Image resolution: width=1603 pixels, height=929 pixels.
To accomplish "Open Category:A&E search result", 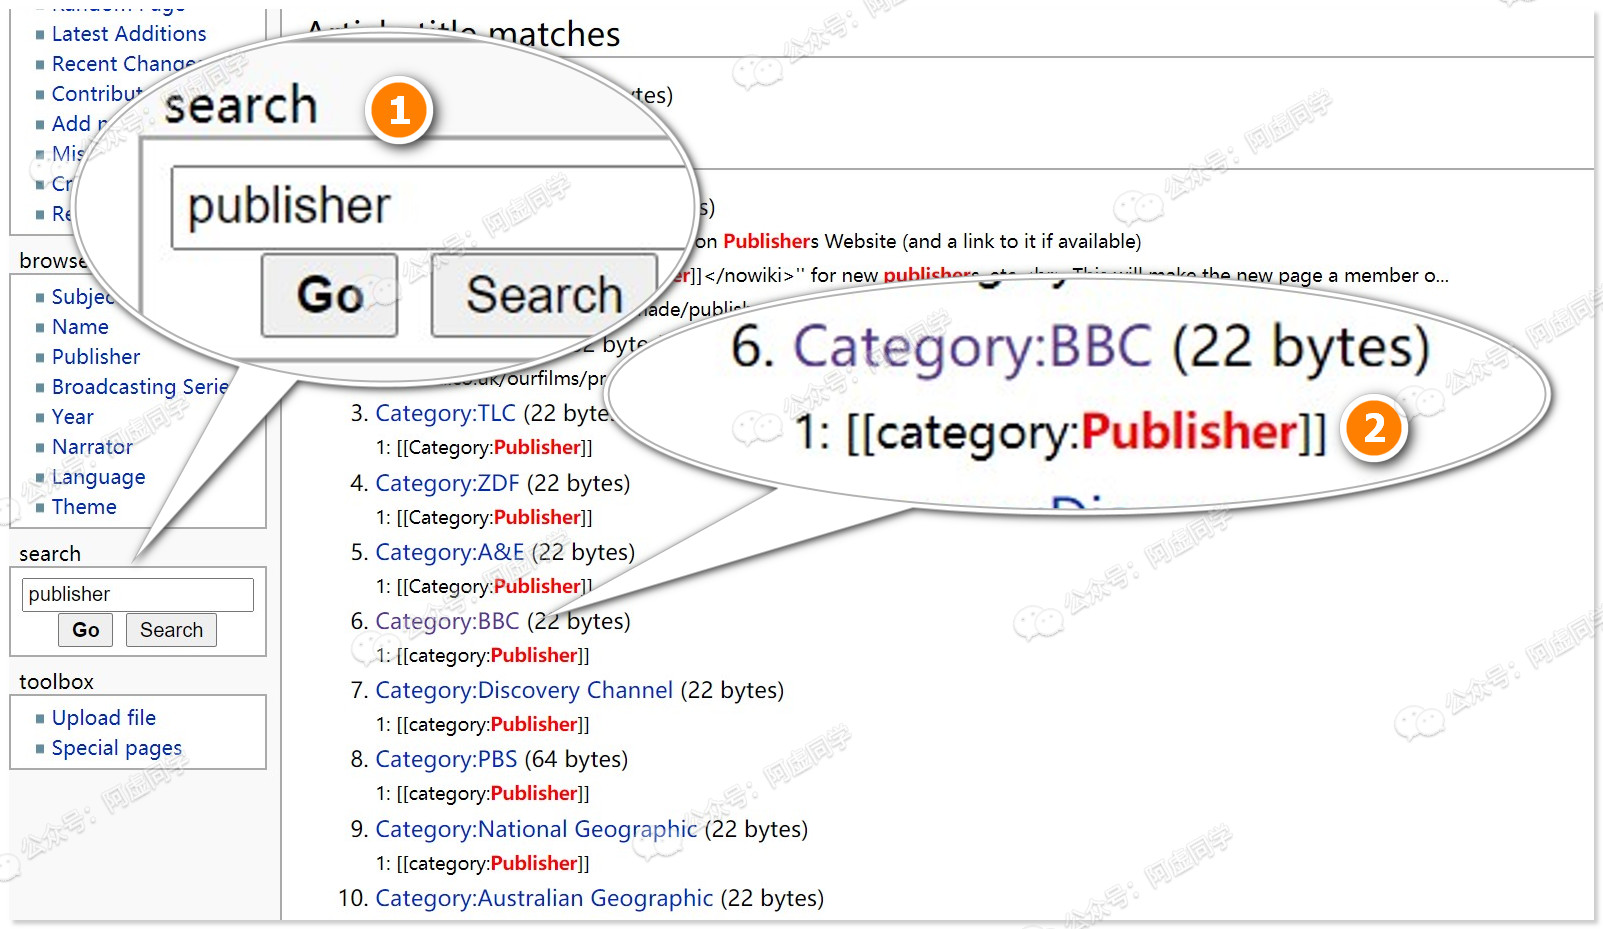I will [450, 552].
